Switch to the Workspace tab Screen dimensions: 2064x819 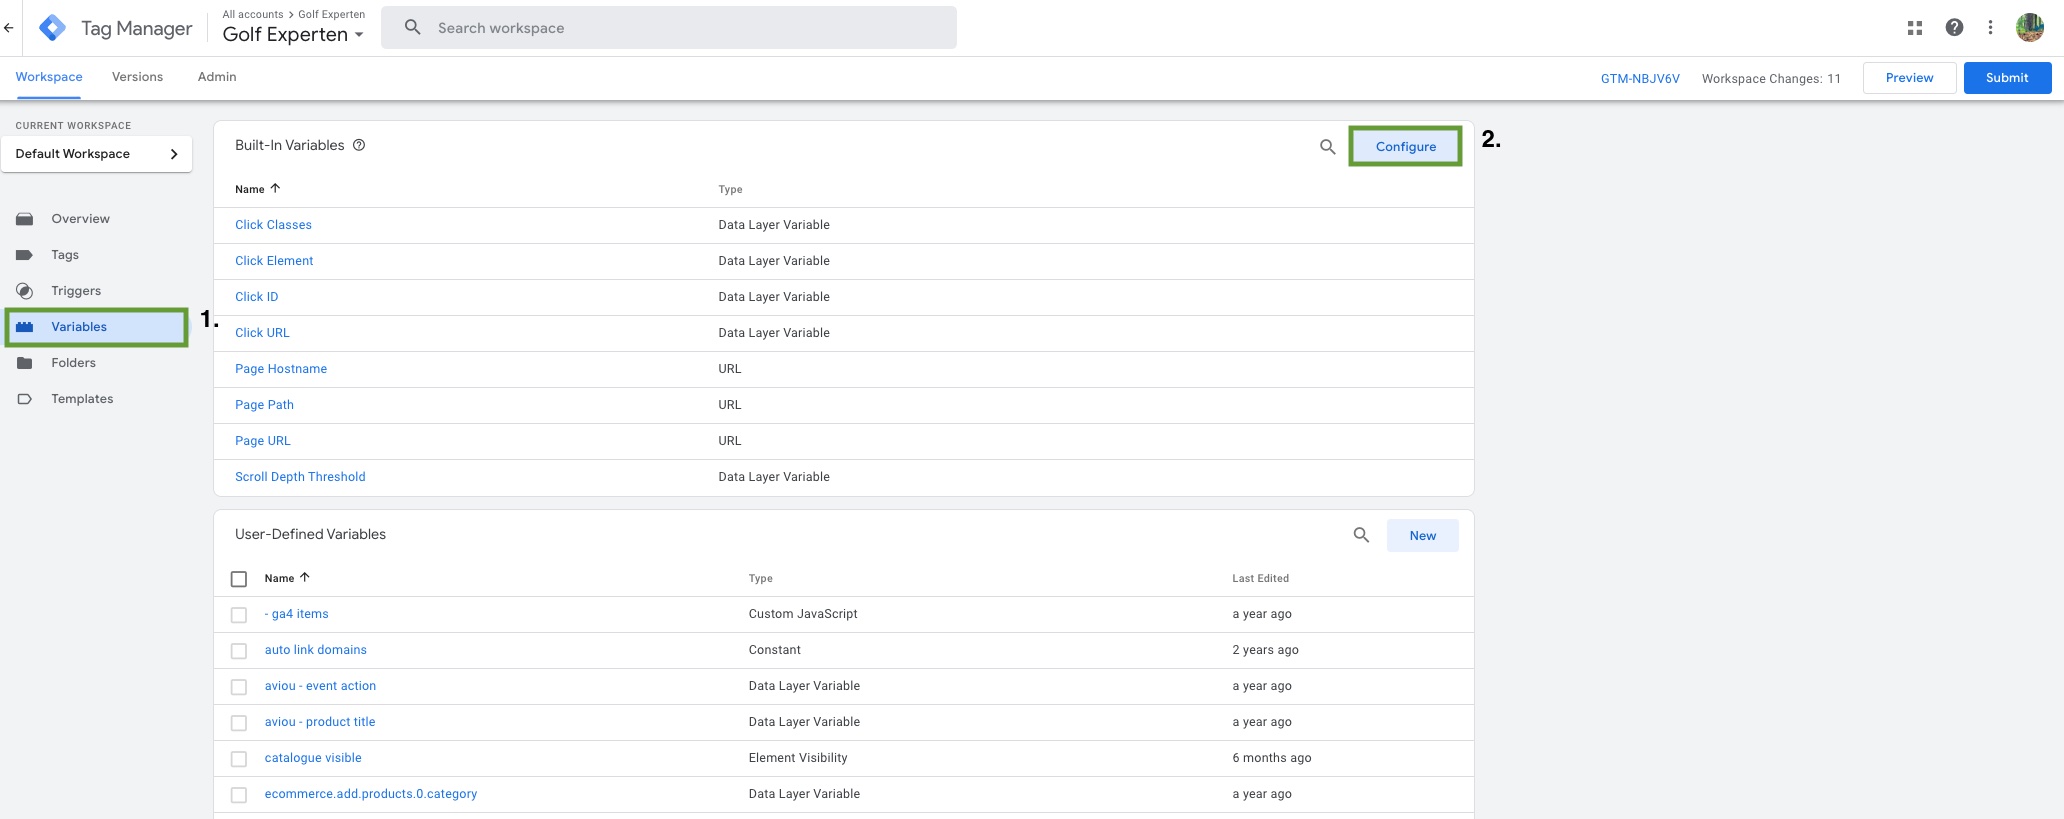click(x=49, y=77)
